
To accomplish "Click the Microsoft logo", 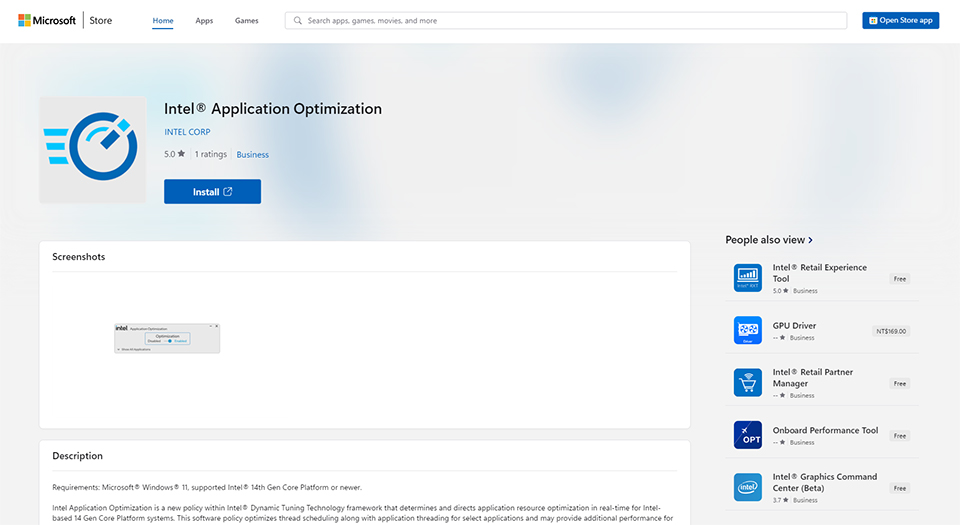I will pos(47,20).
